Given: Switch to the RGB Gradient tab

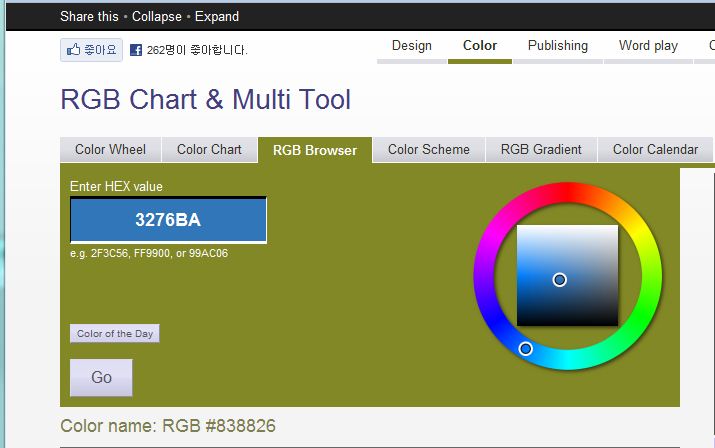Looking at the screenshot, I should click(x=541, y=150).
